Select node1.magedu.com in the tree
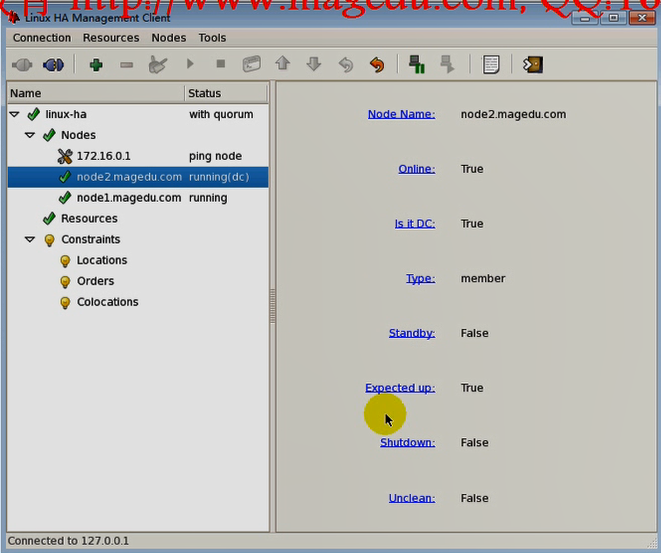The height and width of the screenshot is (553, 661). click(128, 198)
